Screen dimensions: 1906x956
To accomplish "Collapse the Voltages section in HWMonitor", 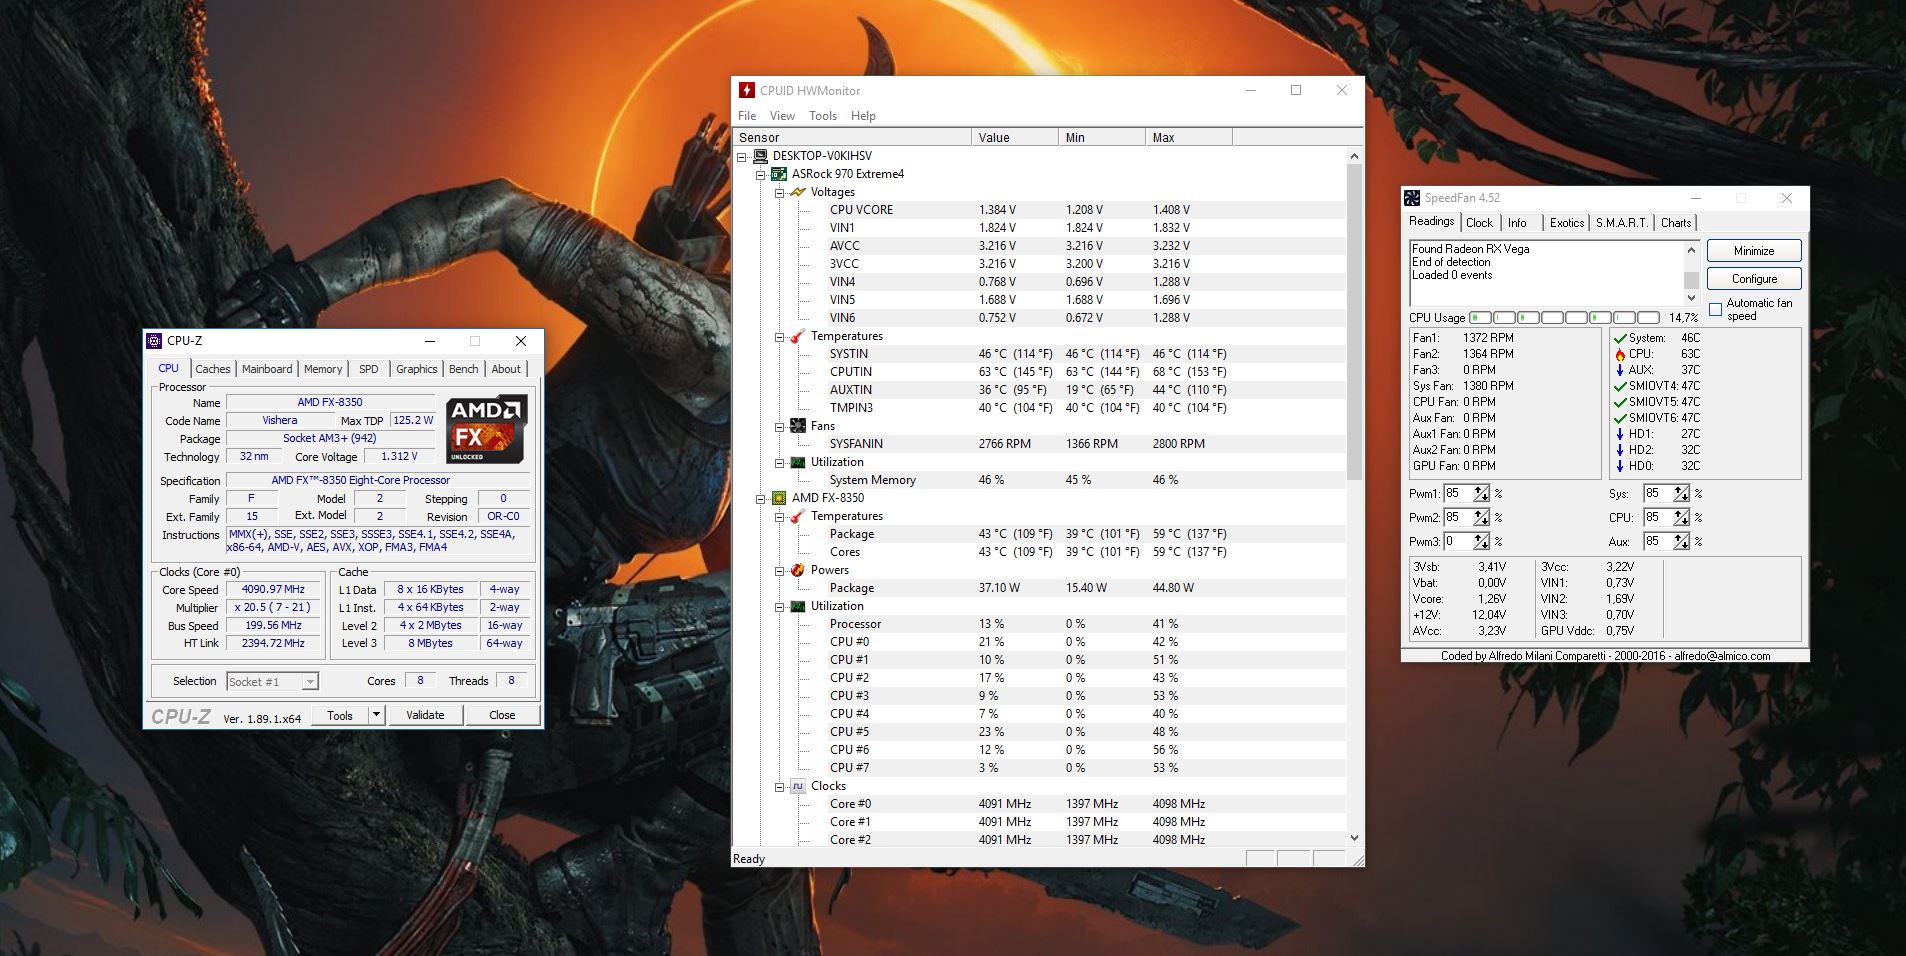I will point(780,193).
